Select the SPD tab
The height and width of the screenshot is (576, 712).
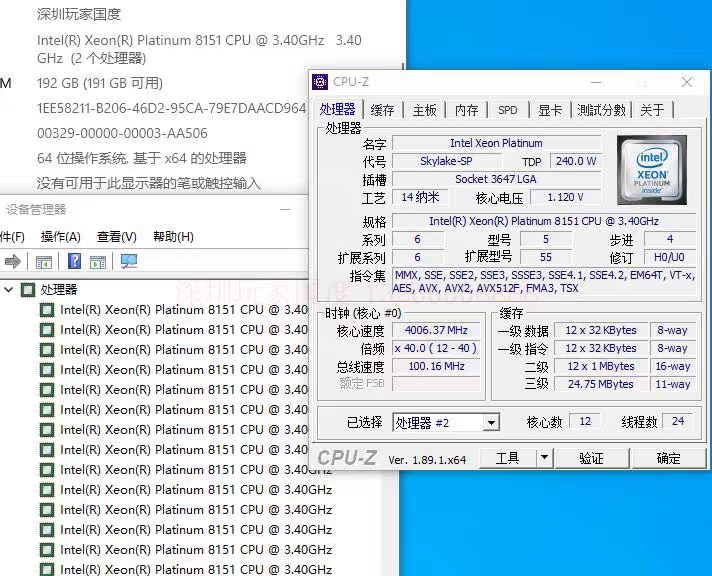click(508, 110)
